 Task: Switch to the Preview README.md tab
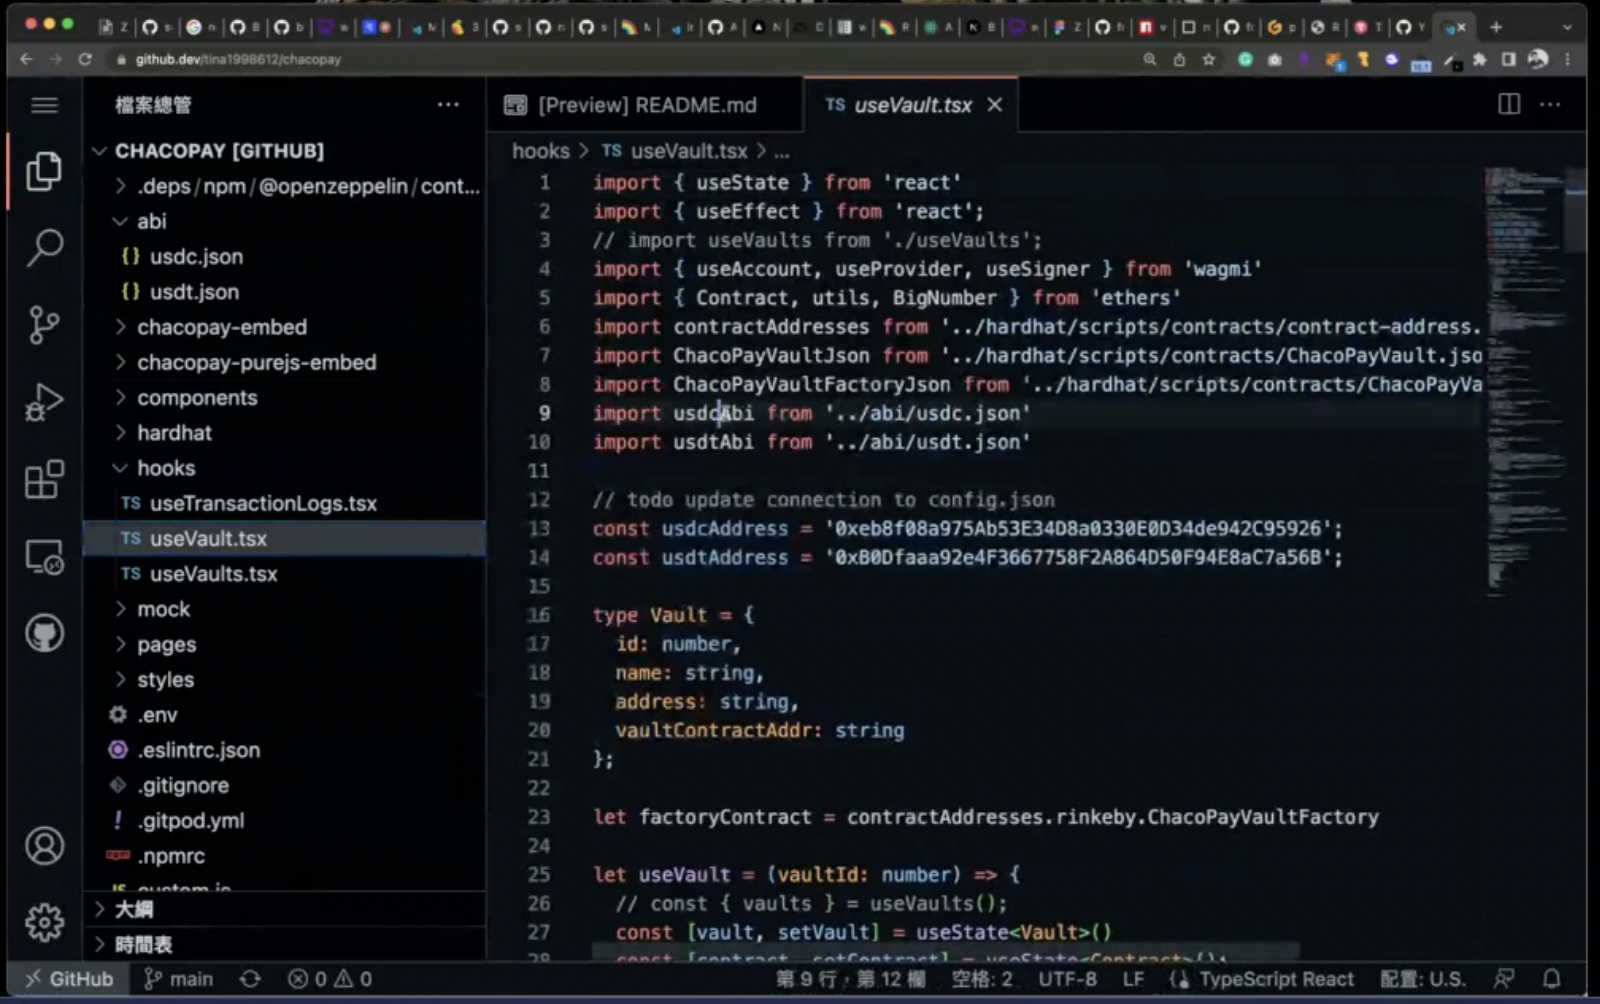(645, 105)
